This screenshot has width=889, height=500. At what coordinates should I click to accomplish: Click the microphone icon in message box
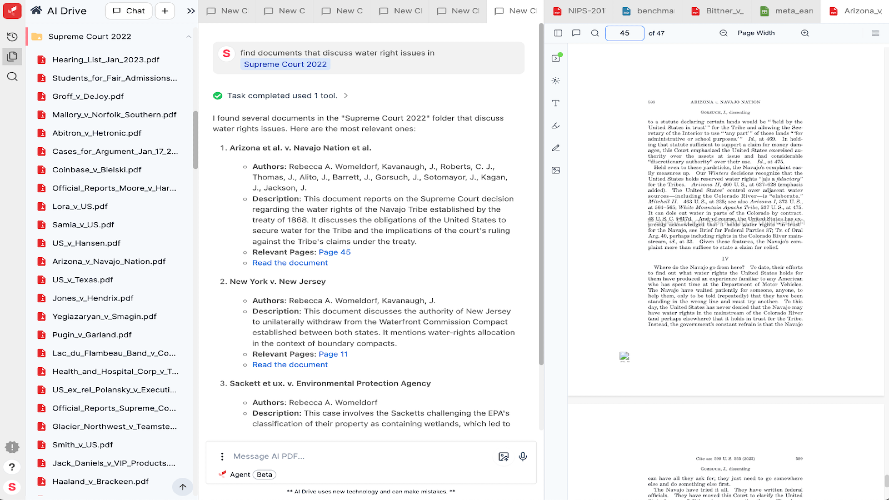pos(523,456)
